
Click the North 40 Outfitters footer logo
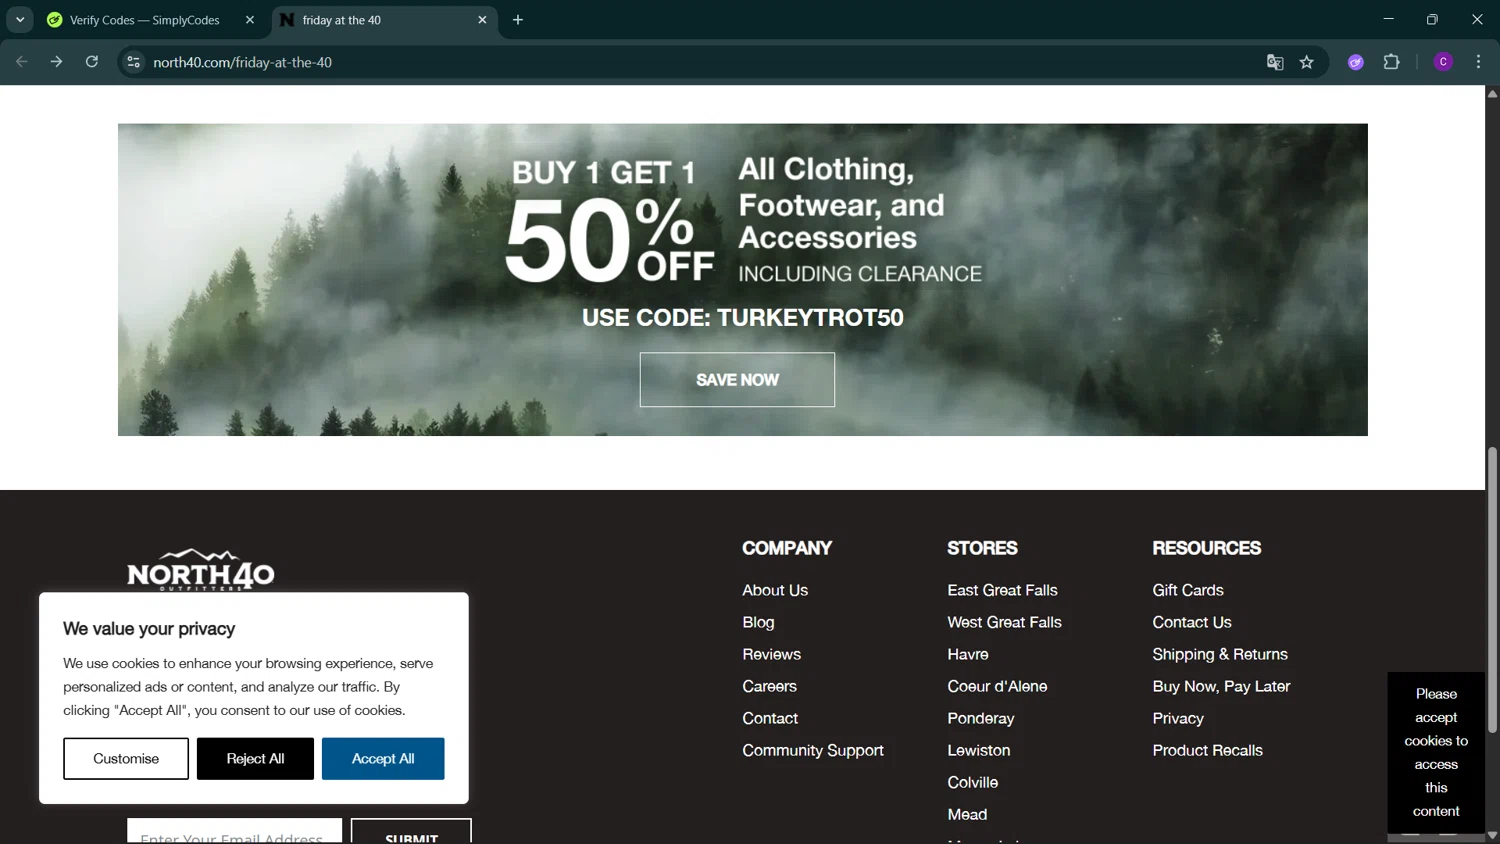[200, 569]
